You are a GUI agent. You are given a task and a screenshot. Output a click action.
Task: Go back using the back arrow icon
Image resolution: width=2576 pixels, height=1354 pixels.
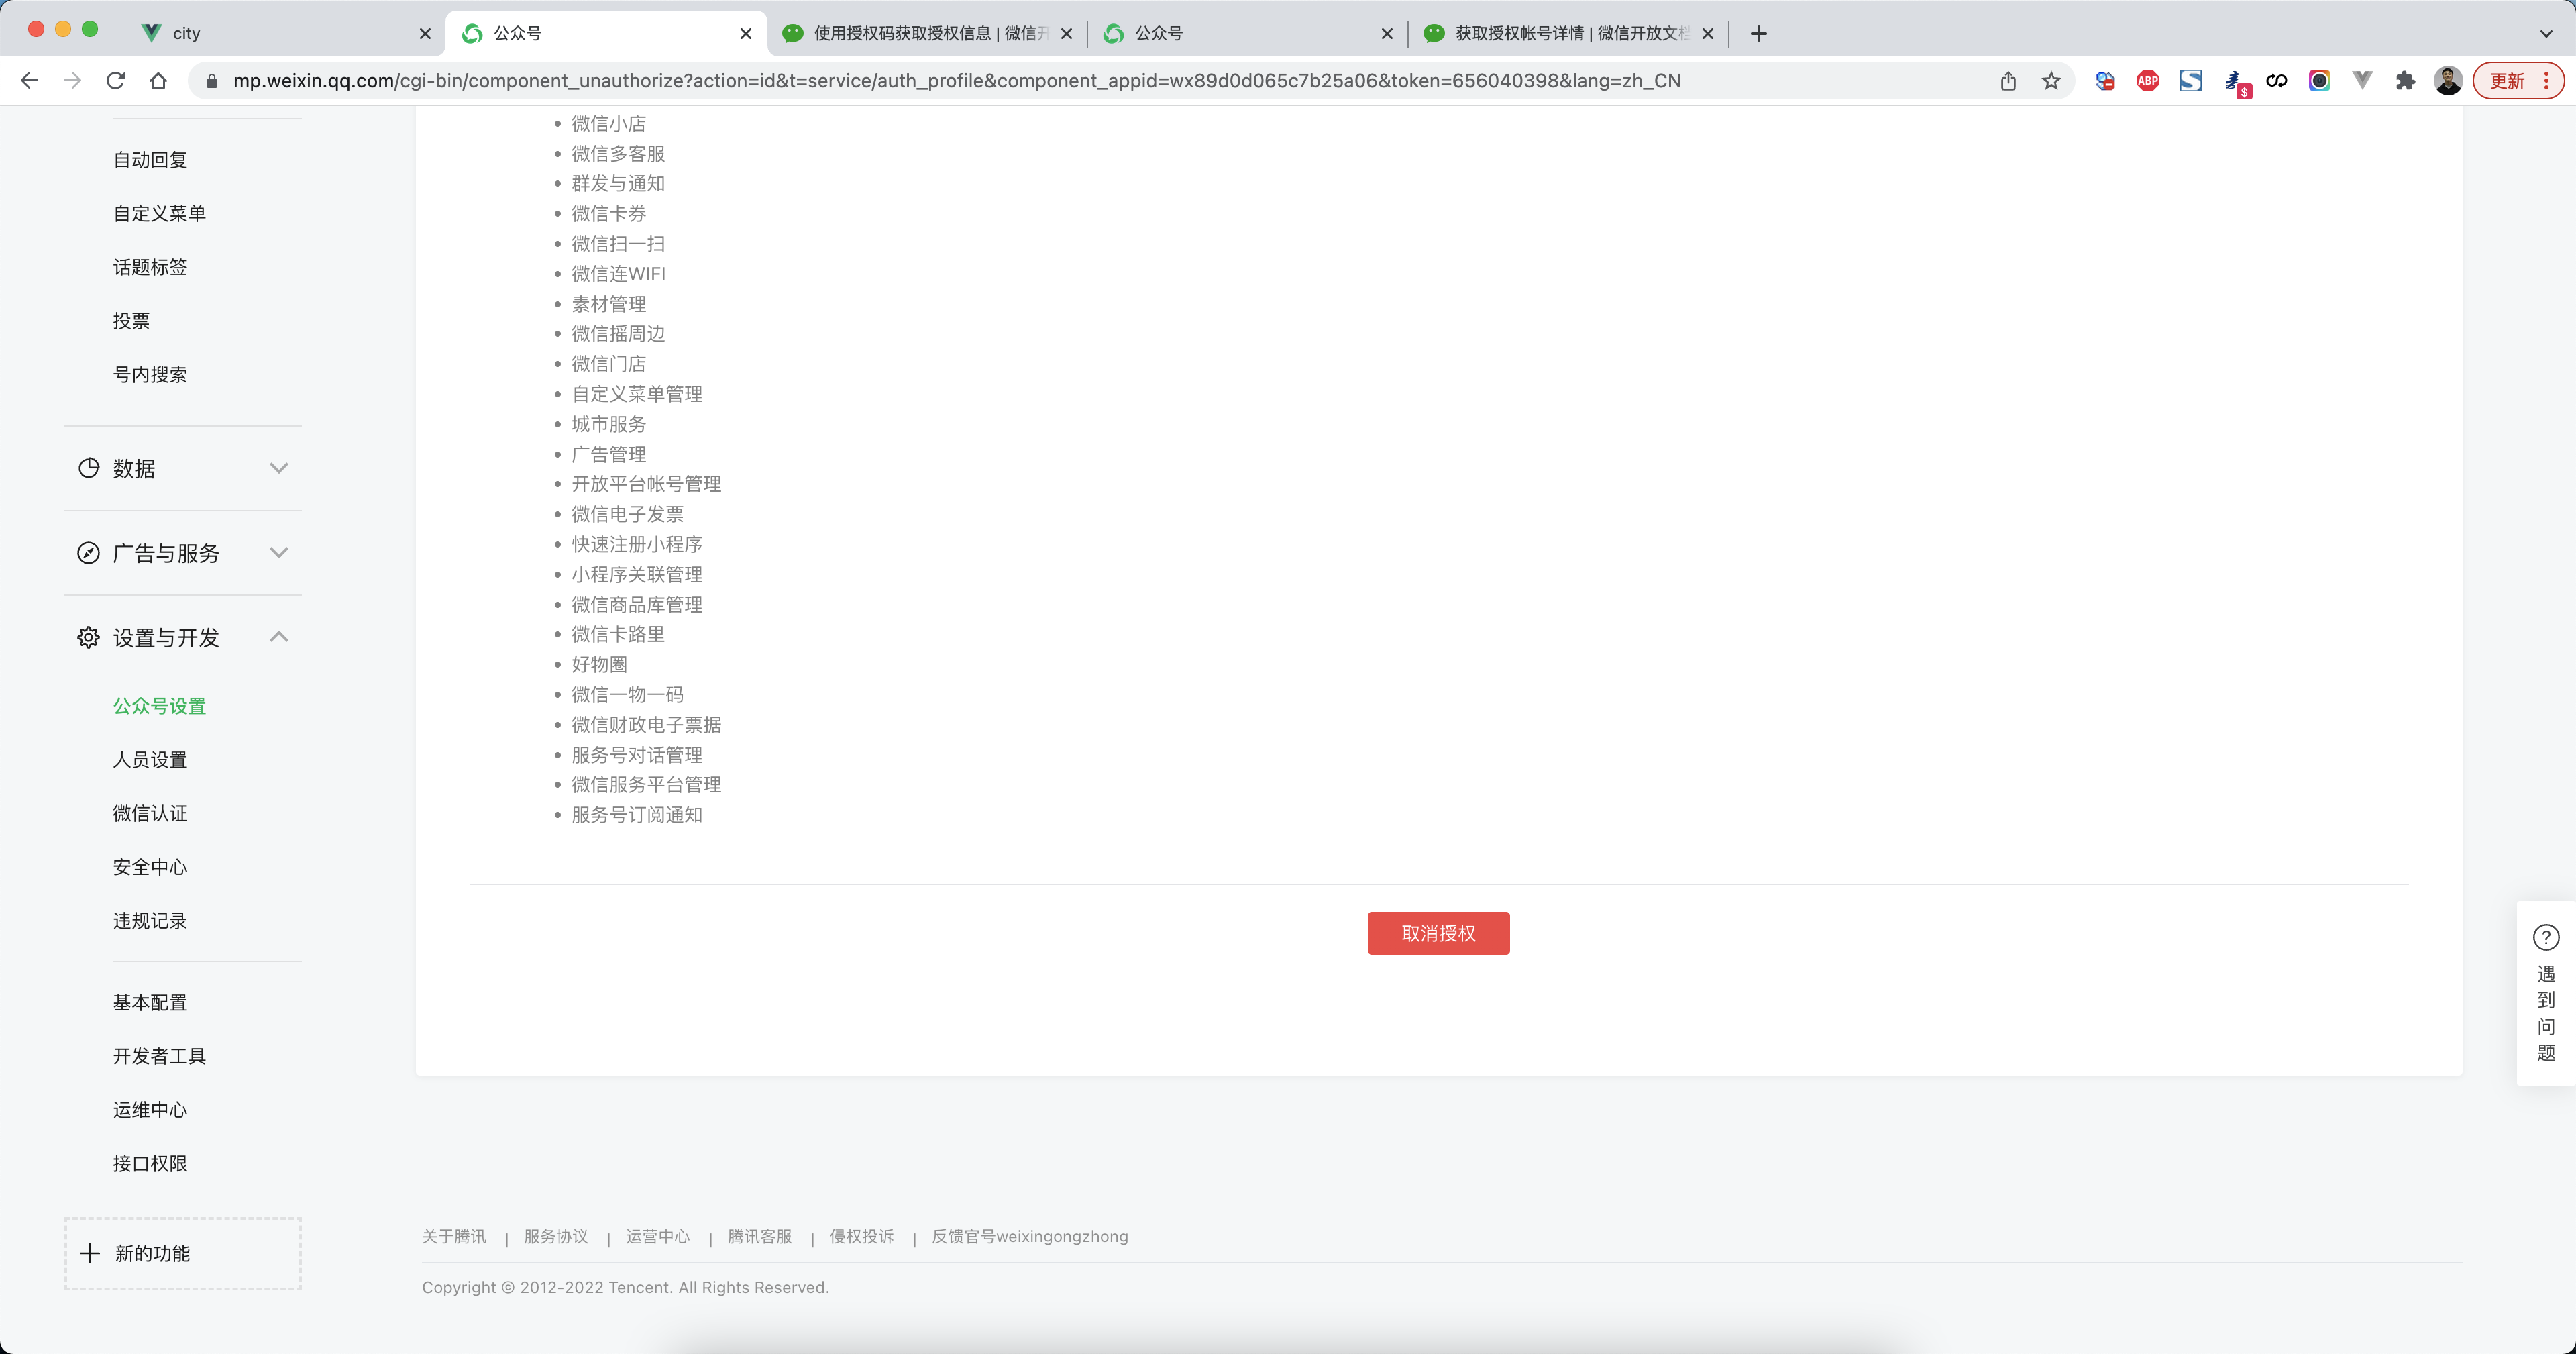coord(29,81)
